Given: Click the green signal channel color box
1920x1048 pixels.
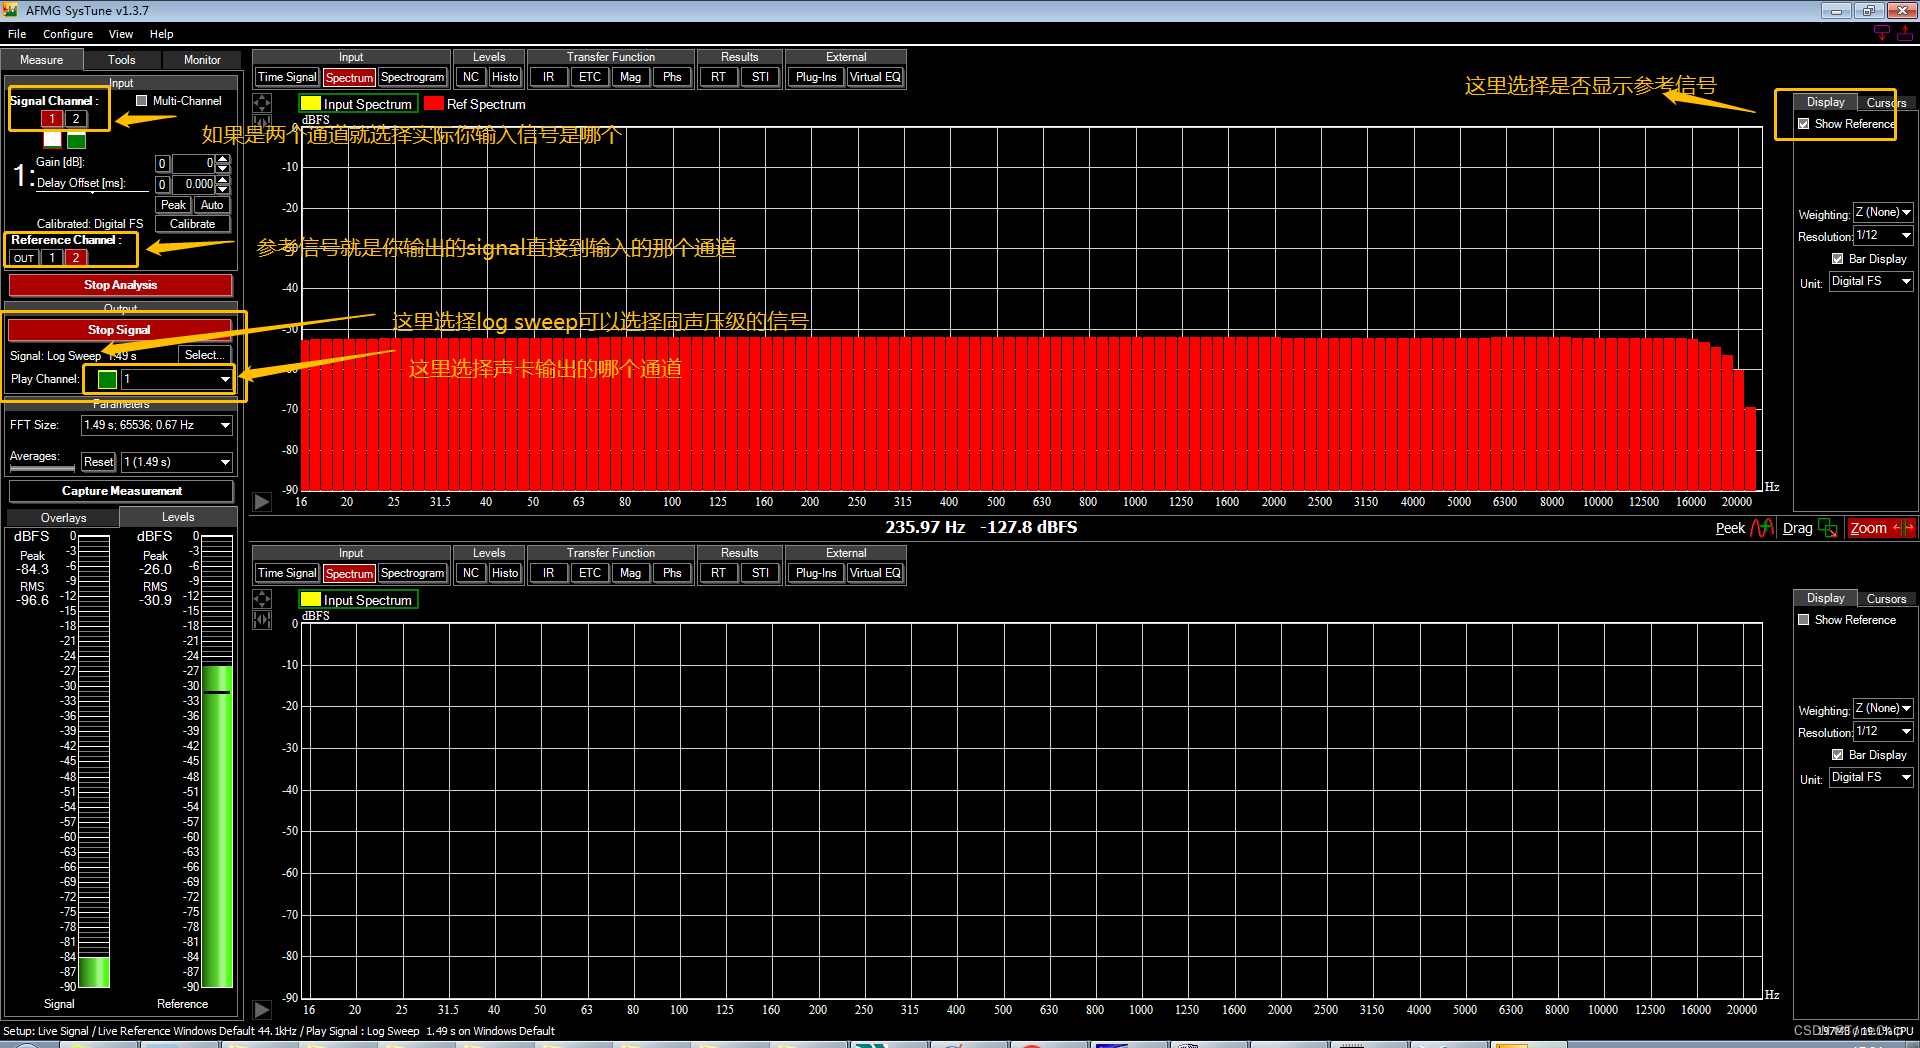Looking at the screenshot, I should tap(77, 140).
